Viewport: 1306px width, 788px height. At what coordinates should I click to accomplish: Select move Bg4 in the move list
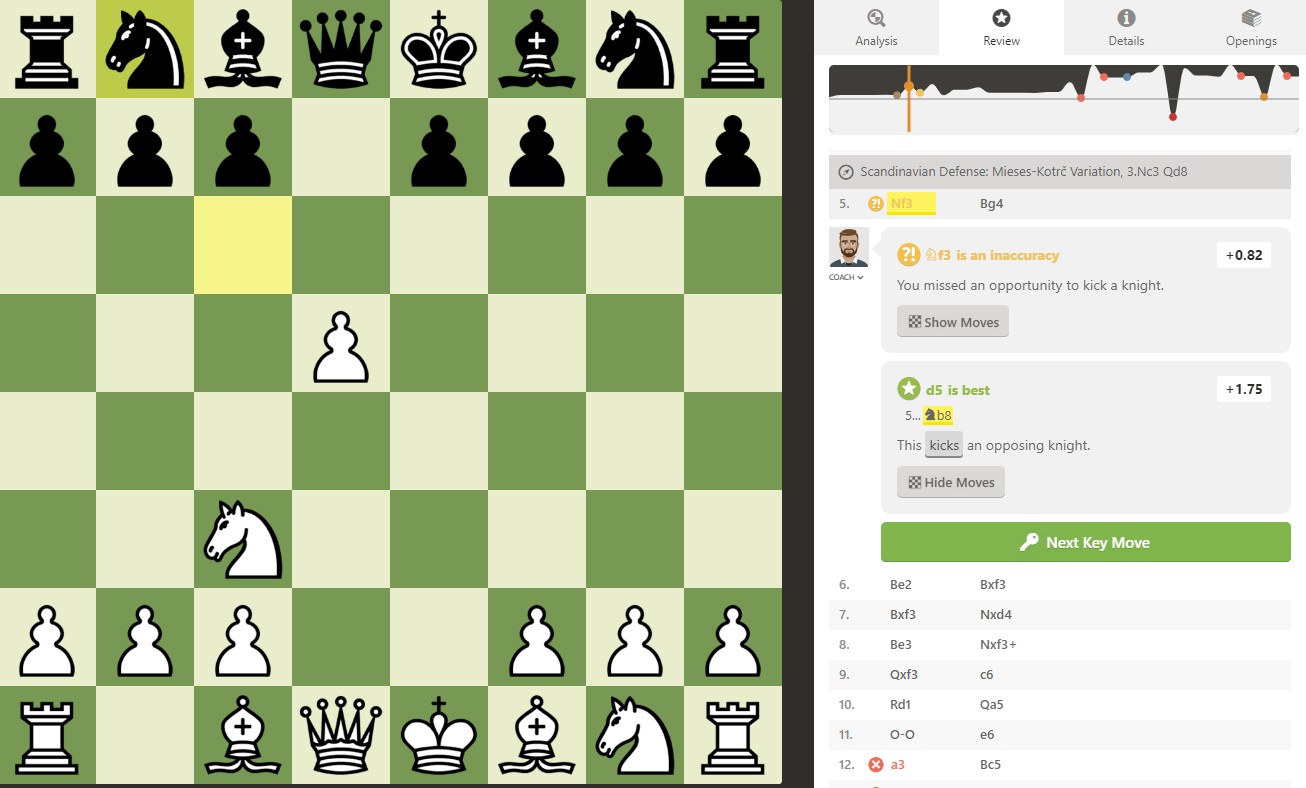point(991,204)
